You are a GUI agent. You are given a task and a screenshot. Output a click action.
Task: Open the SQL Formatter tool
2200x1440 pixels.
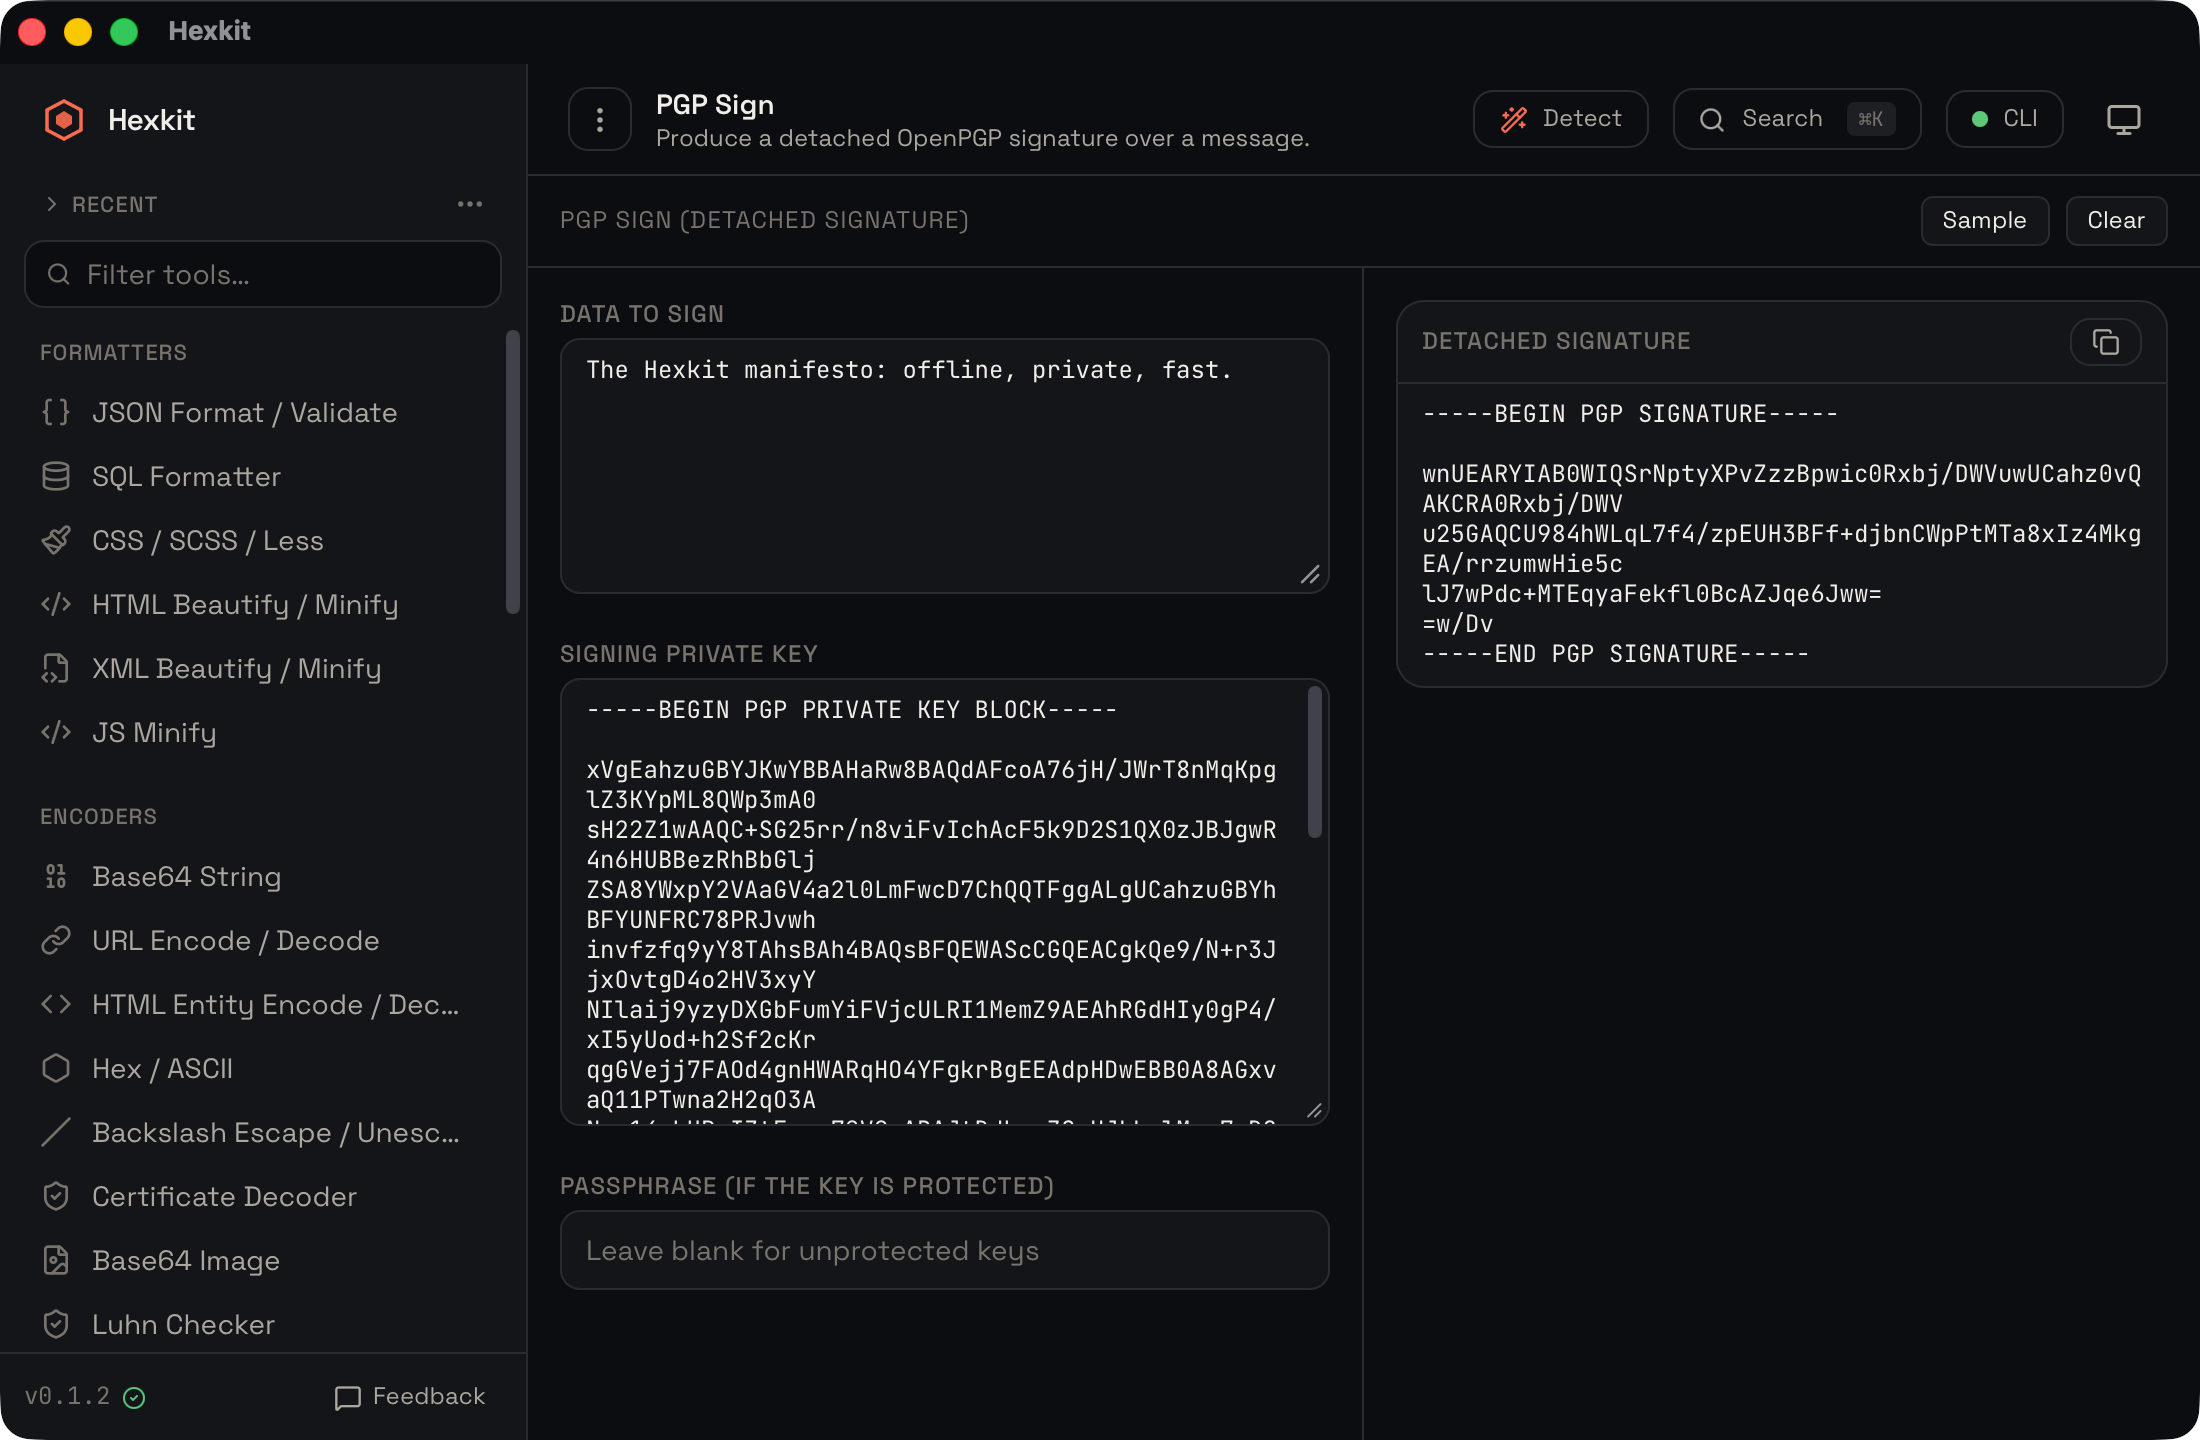click(263, 476)
